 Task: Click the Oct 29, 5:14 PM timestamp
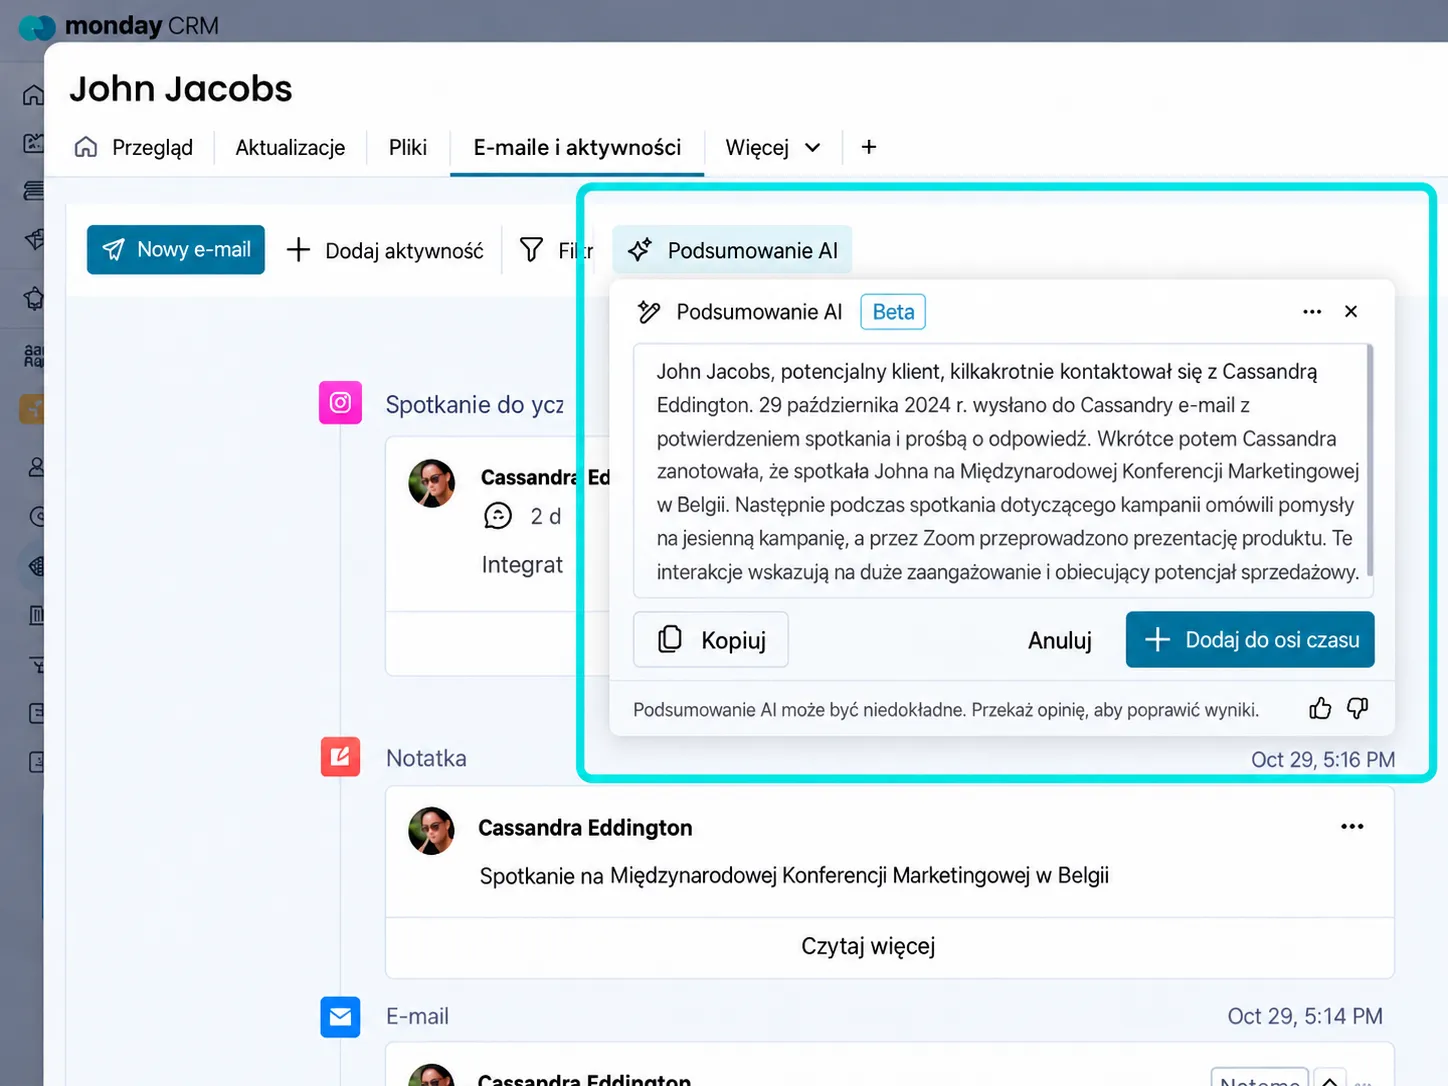(x=1305, y=1016)
